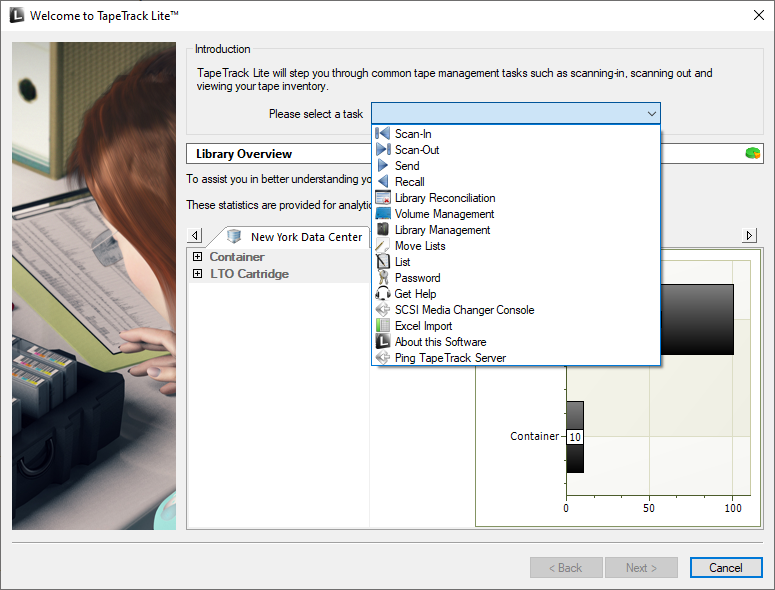
Task: Select Library Management in the list
Action: (516, 229)
